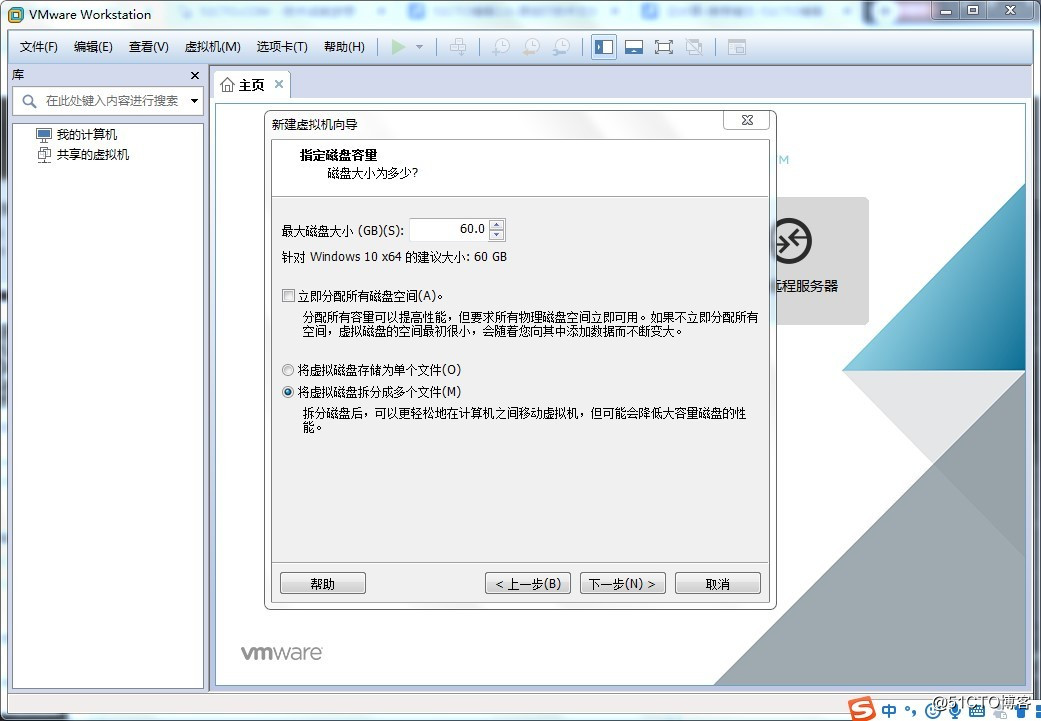Screen dimensions: 1041x721
Task: Click the full screen mode icon
Action: pos(664,46)
